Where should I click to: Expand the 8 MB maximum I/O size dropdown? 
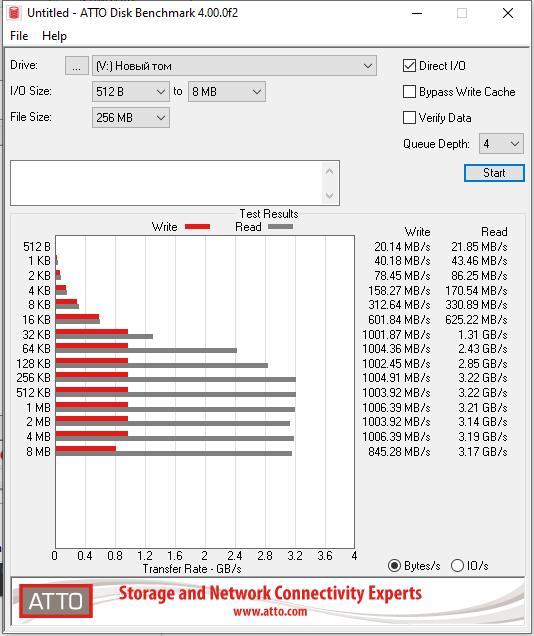click(227, 92)
